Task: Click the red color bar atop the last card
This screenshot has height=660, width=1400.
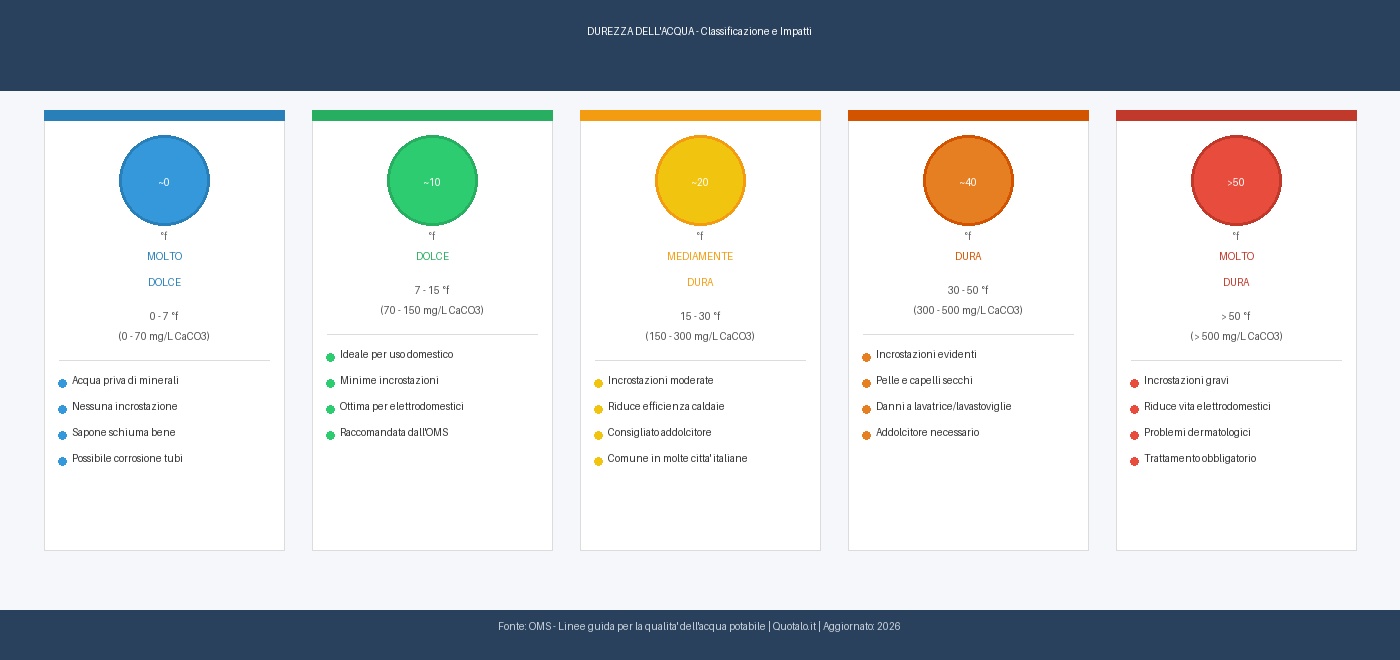Action: click(x=1236, y=115)
